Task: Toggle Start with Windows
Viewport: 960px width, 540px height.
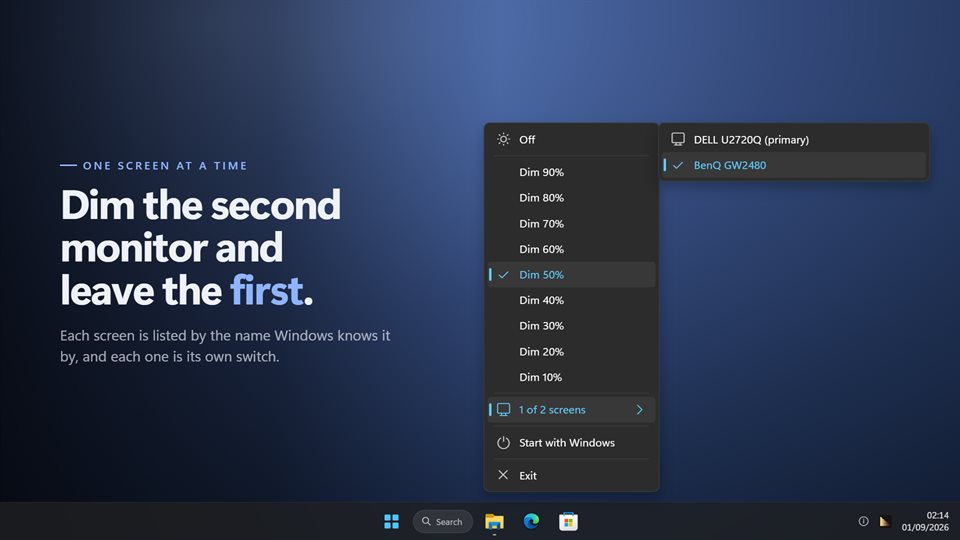Action: (x=571, y=443)
